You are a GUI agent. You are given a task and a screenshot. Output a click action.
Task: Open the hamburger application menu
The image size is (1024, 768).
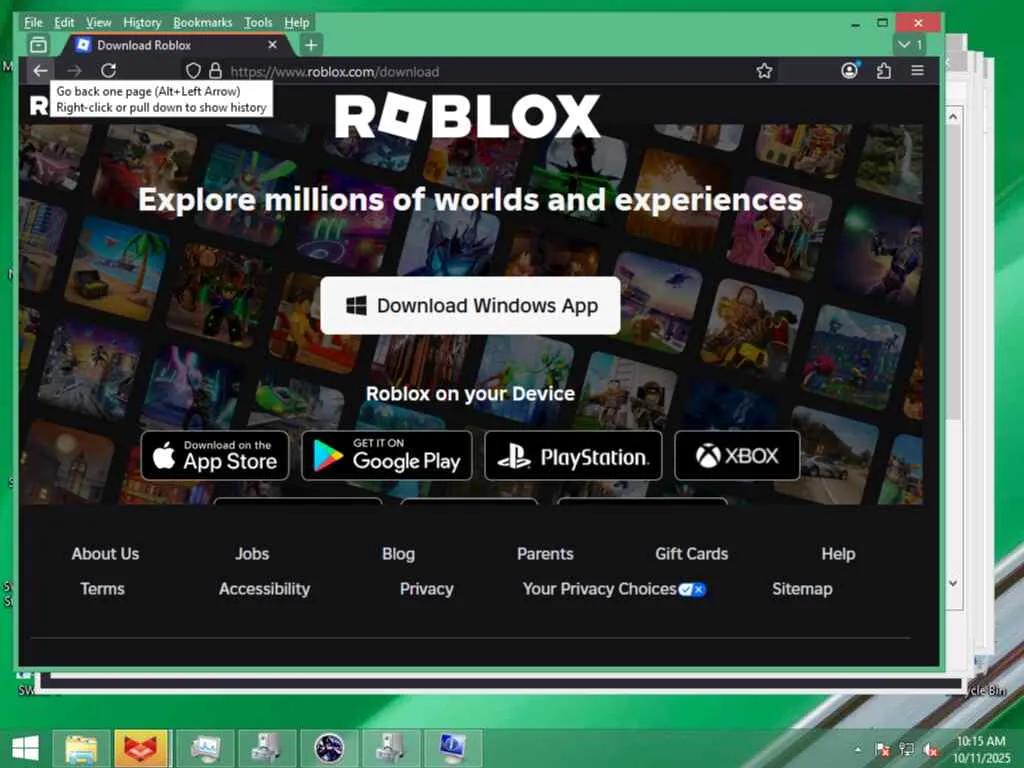(918, 71)
